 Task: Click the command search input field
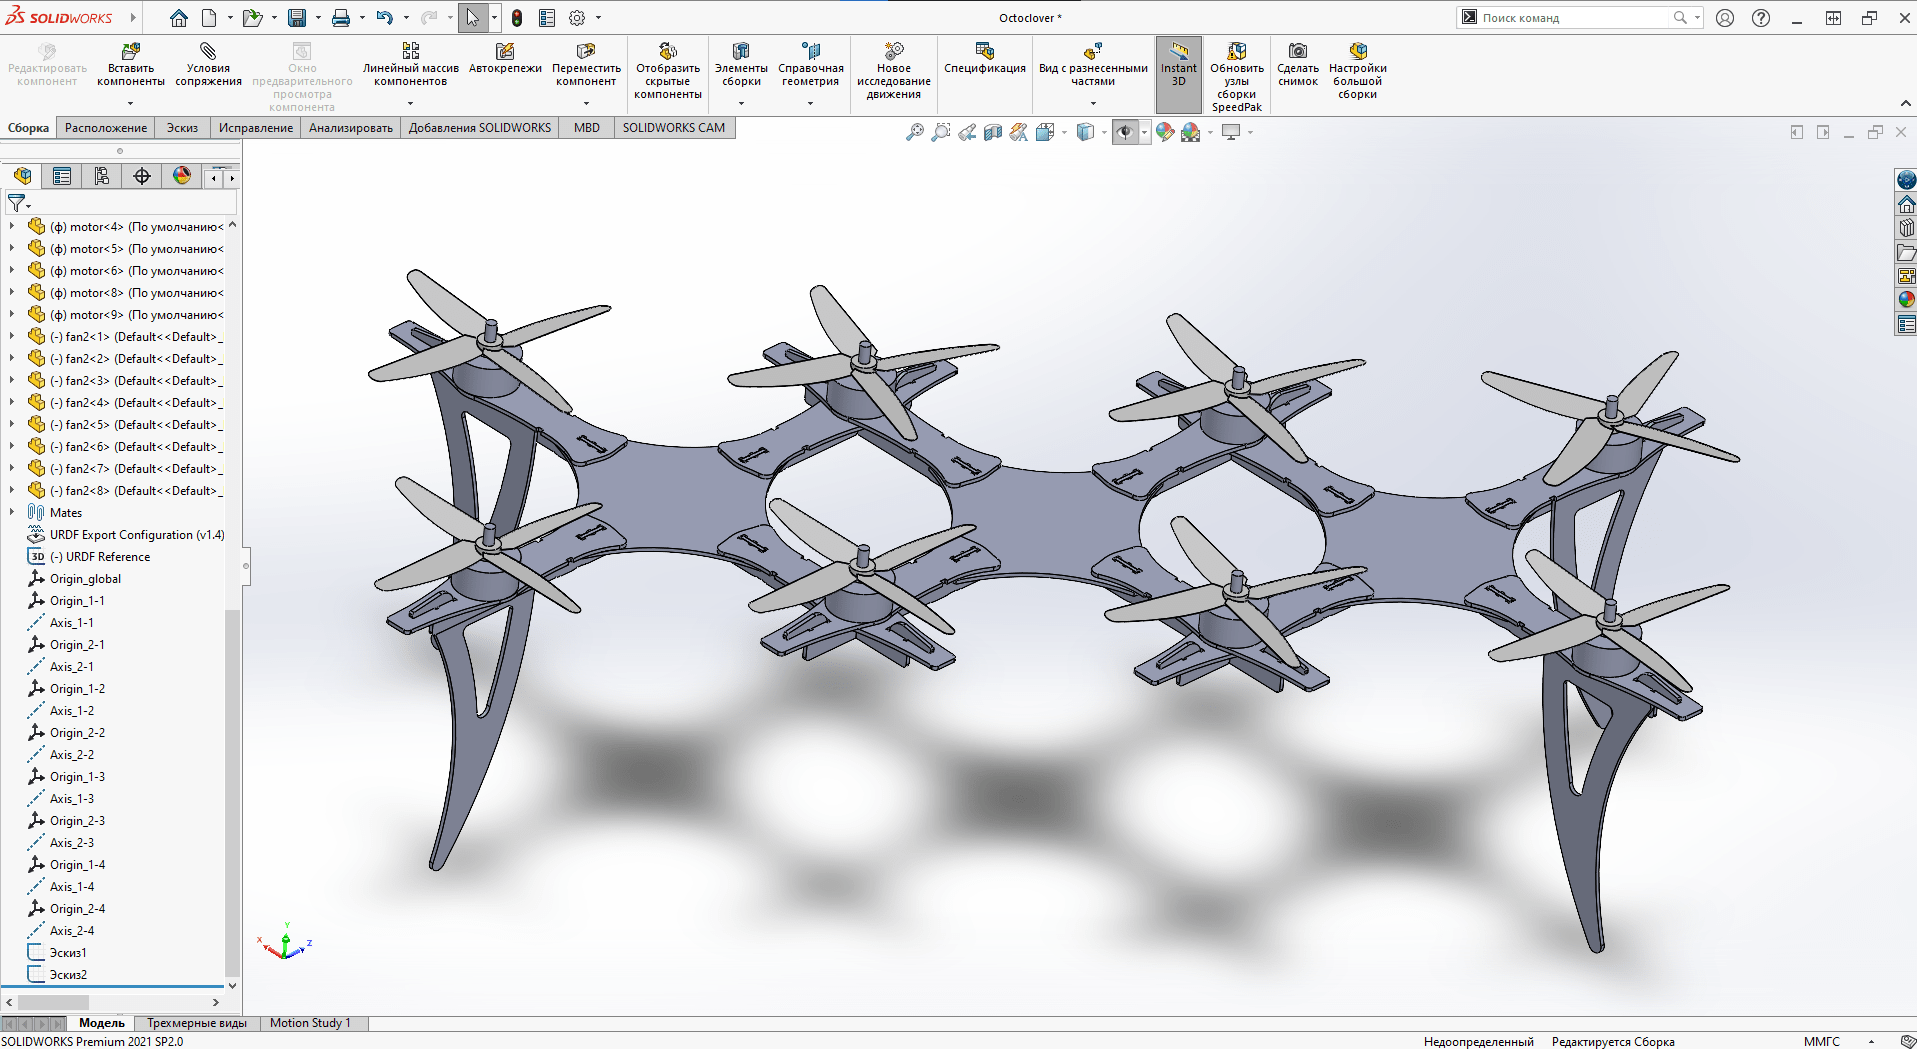click(1572, 18)
